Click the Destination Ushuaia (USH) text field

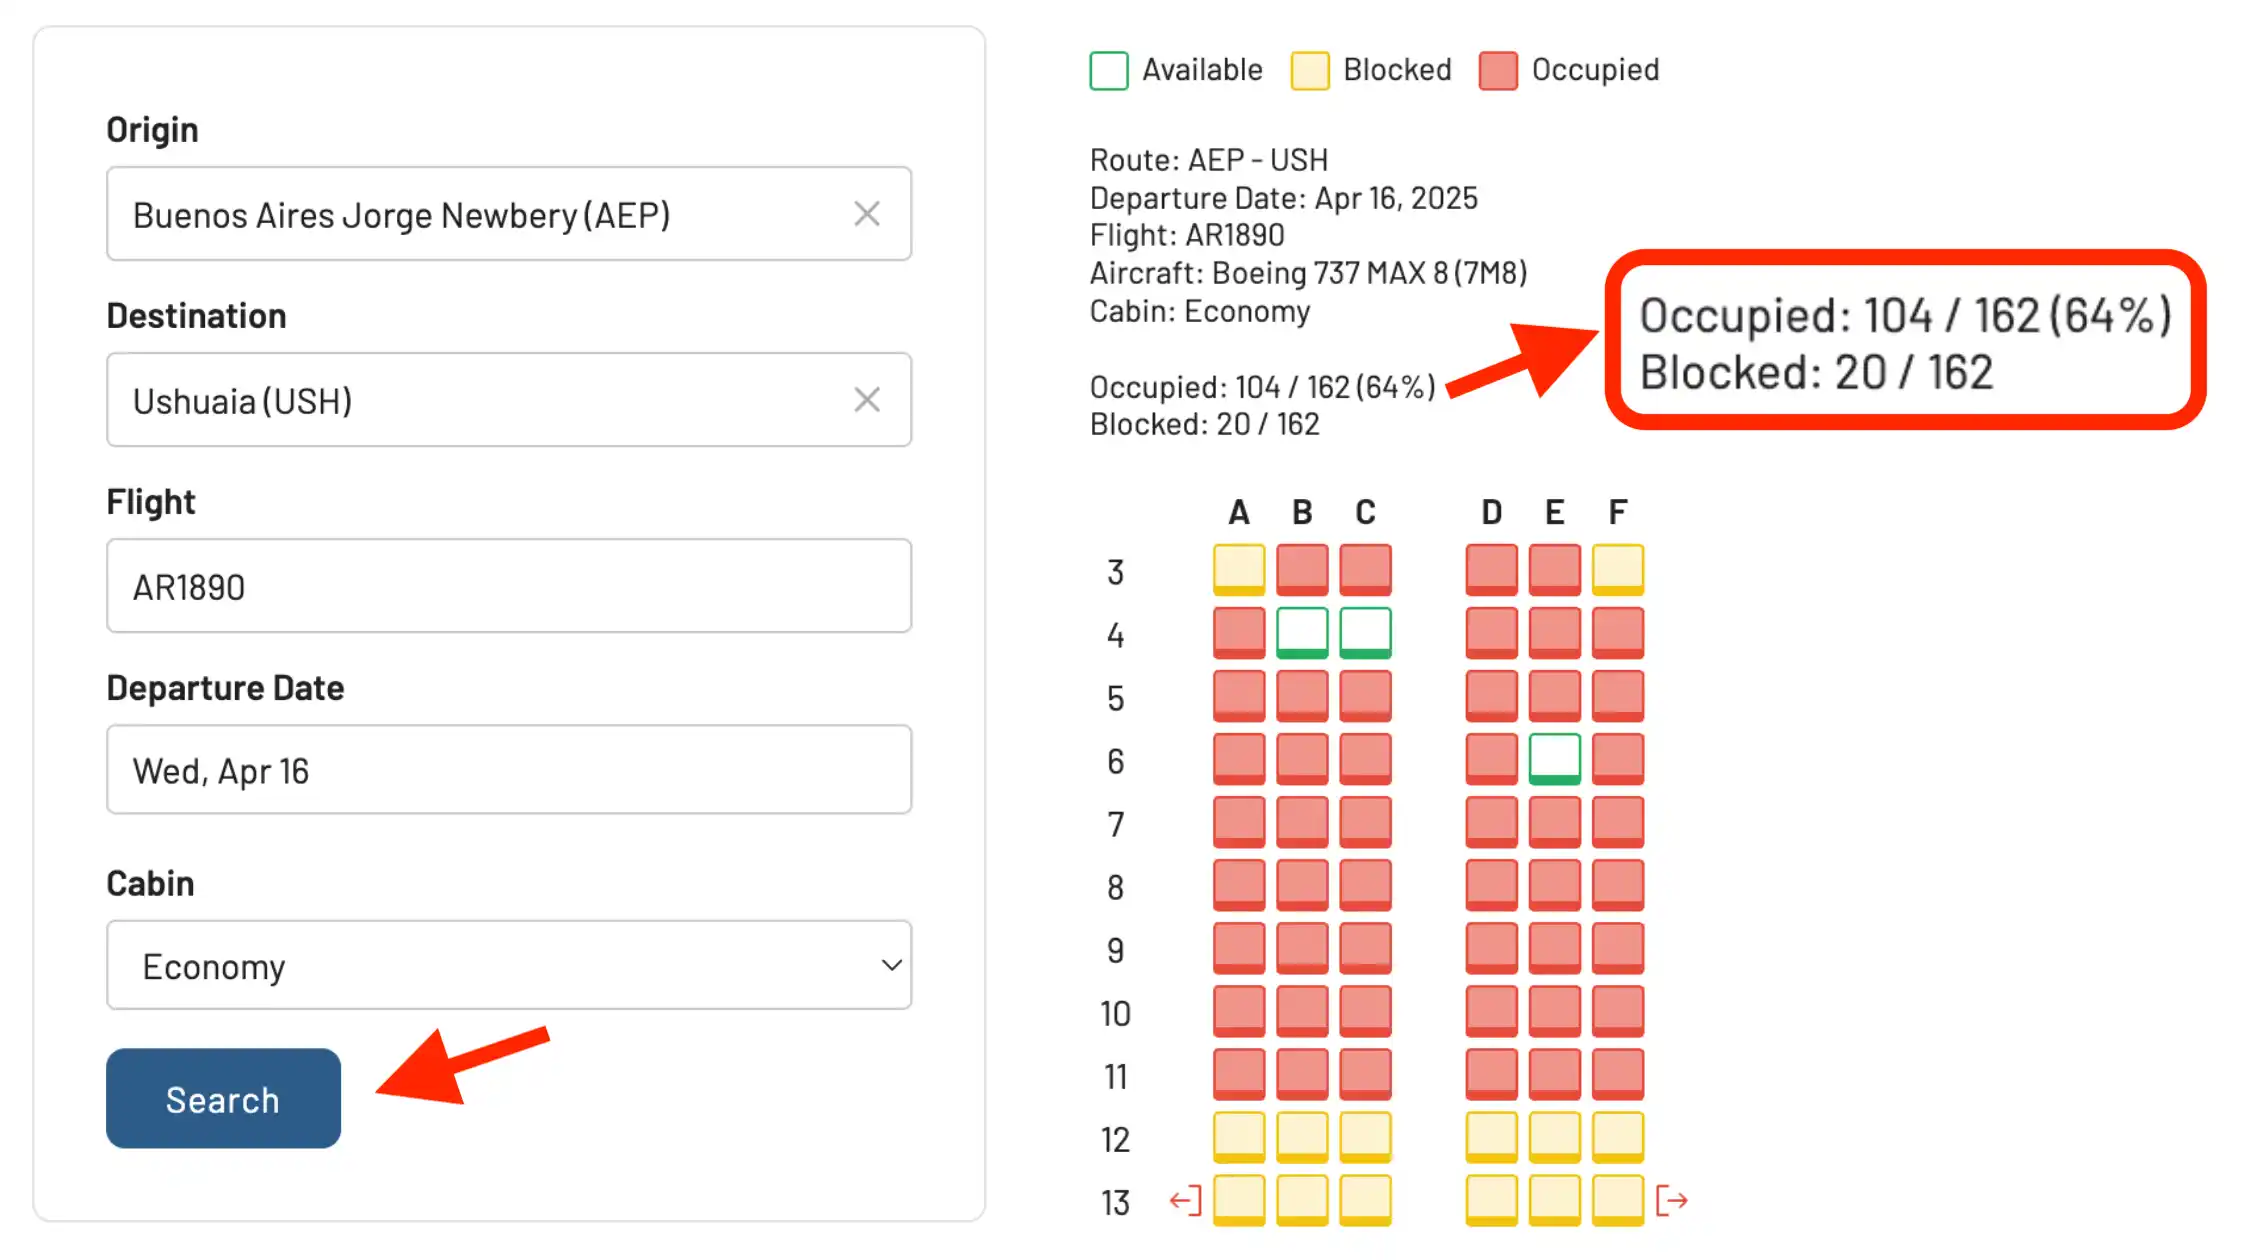[480, 400]
